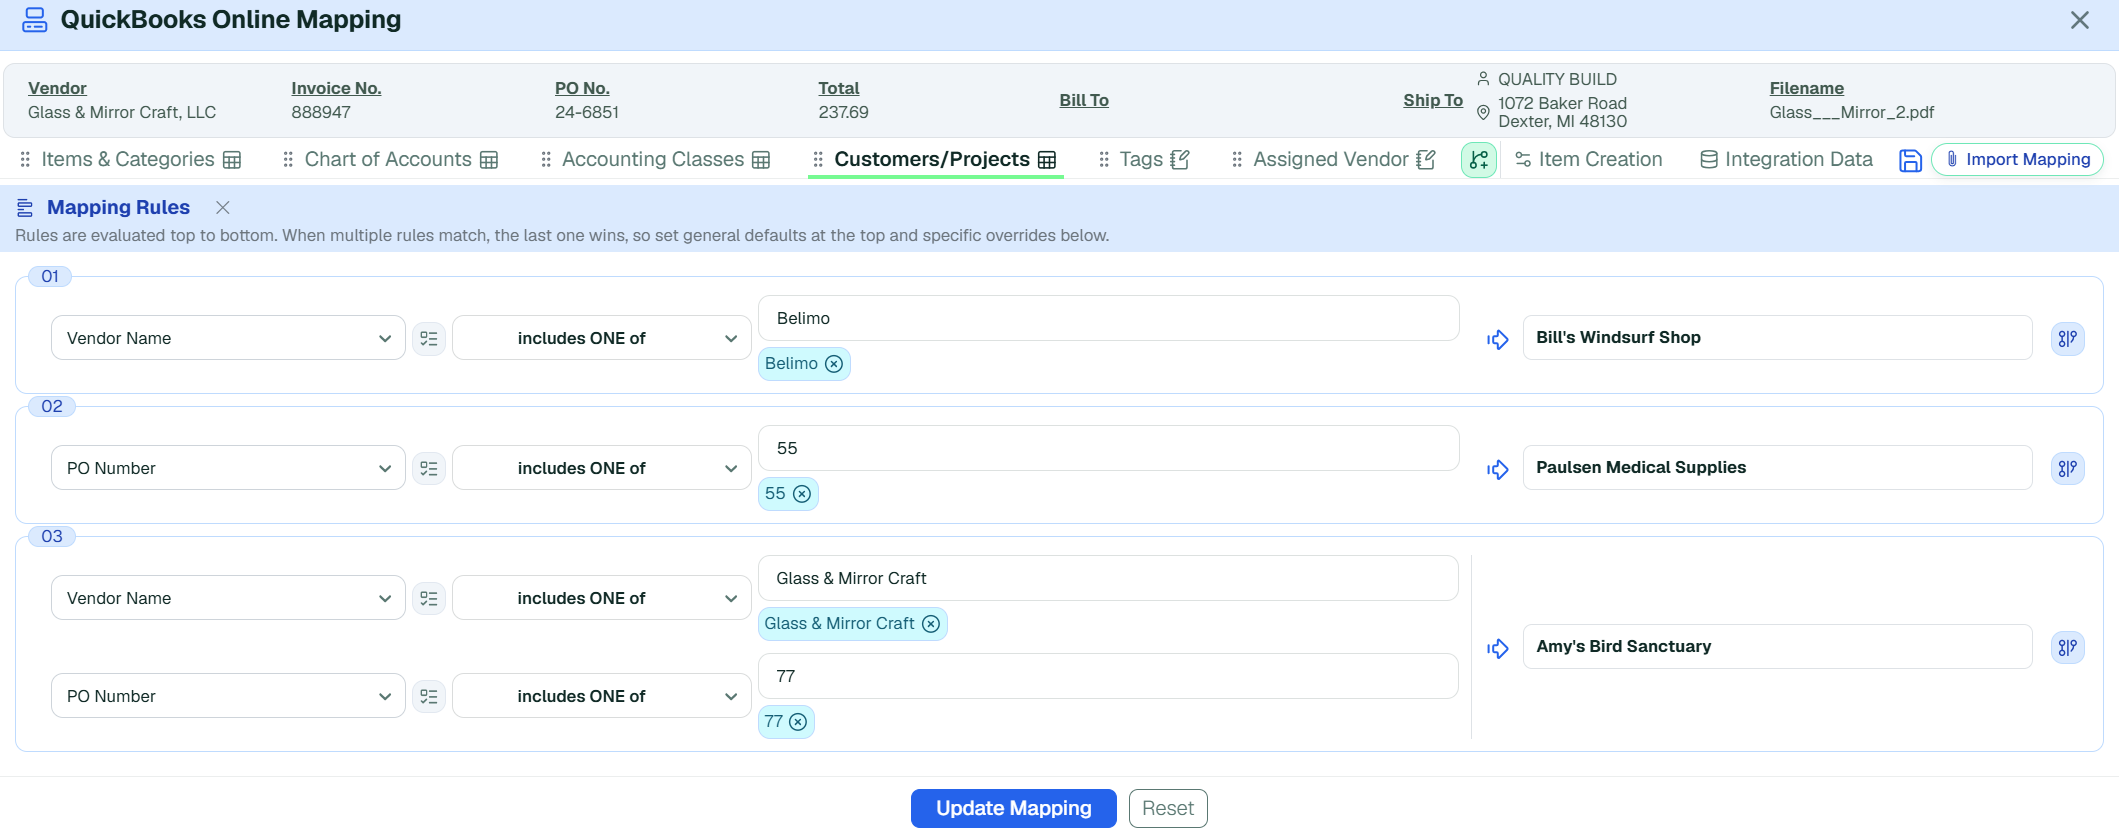Open PO Number dropdown in rule 03
The height and width of the screenshot is (836, 2119).
point(228,696)
